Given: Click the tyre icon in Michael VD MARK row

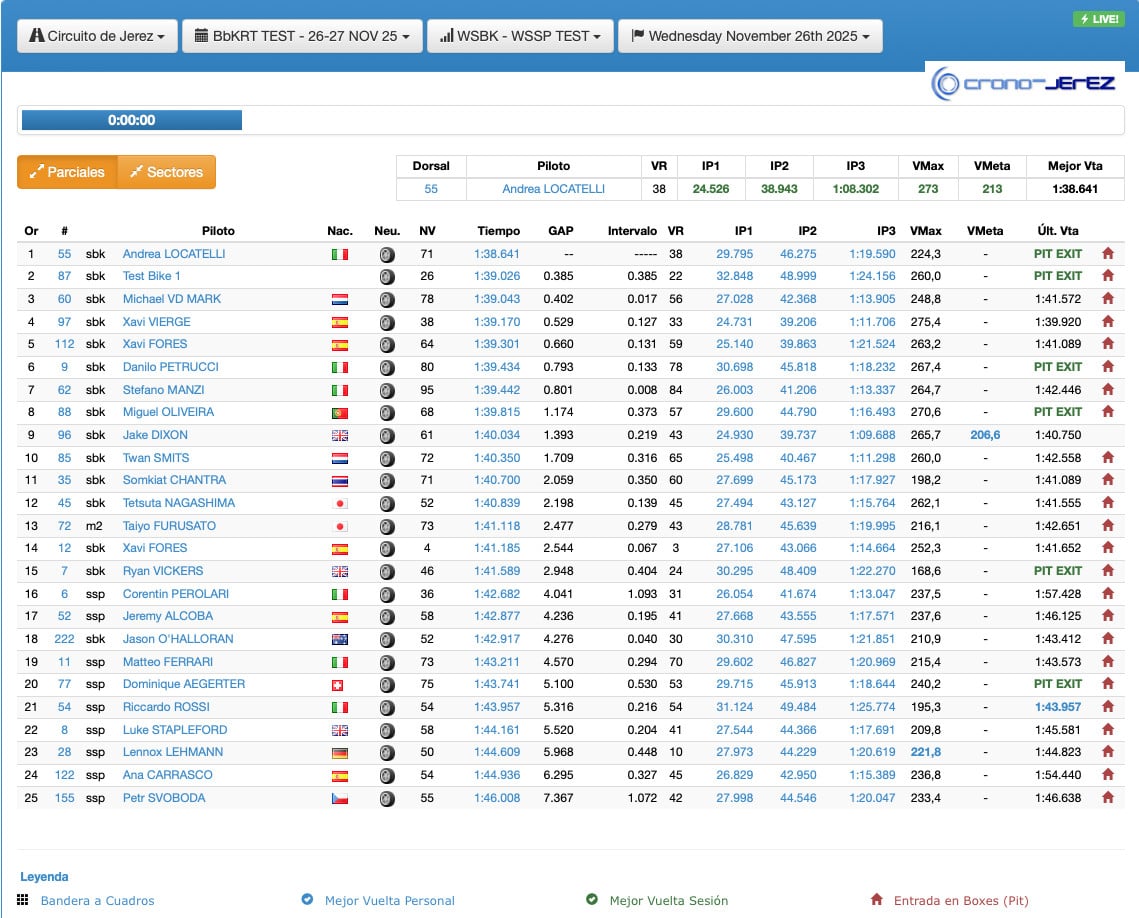Looking at the screenshot, I should [386, 300].
